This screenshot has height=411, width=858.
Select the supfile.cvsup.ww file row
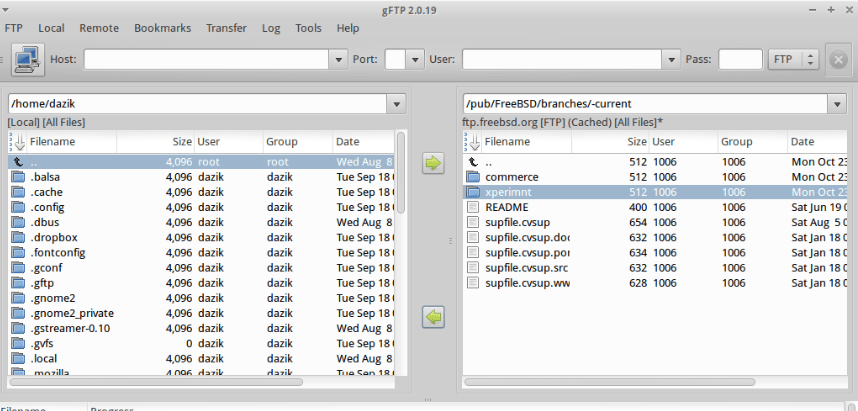pyautogui.click(x=656, y=283)
